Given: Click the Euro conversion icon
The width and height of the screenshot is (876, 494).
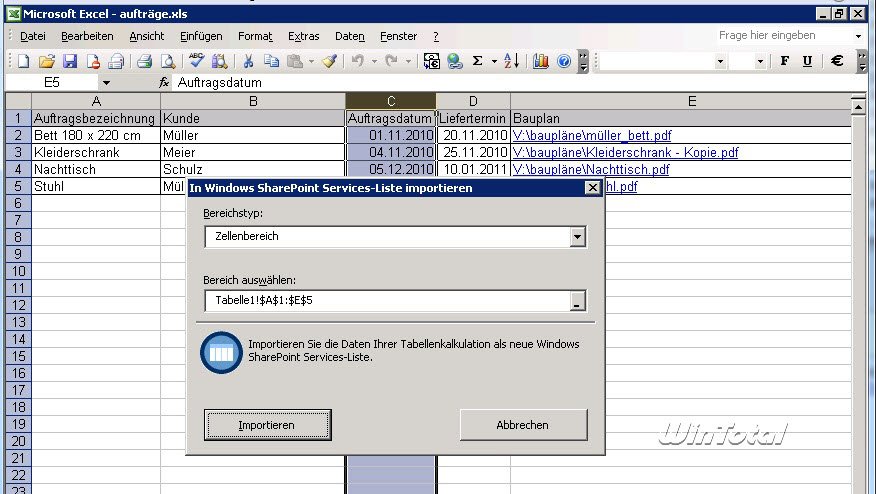Looking at the screenshot, I should pyautogui.click(x=431, y=61).
